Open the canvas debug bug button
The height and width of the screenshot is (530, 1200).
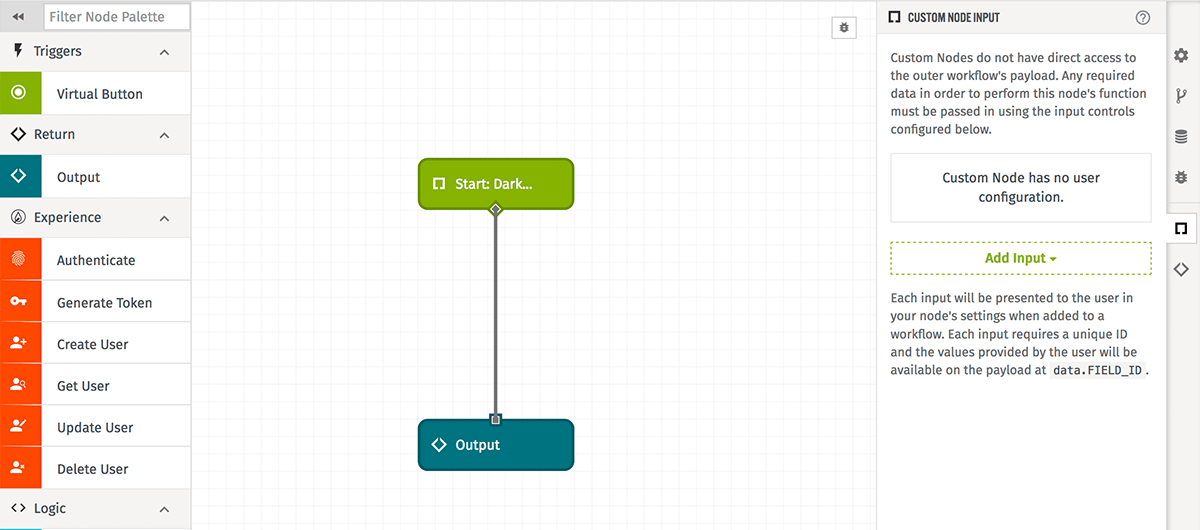(844, 27)
